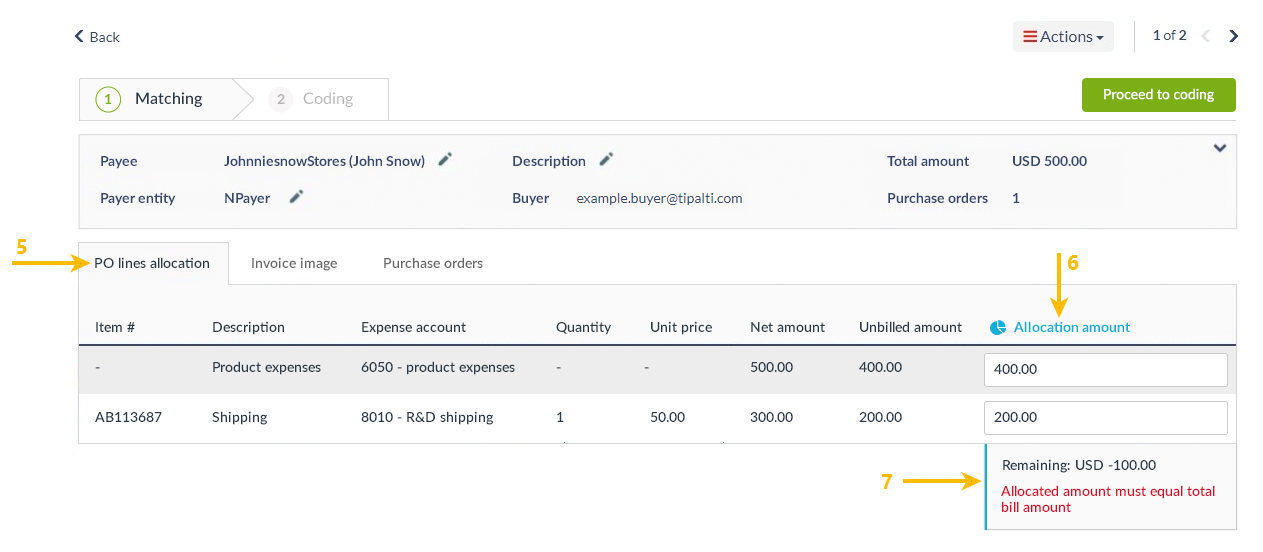Screen dimensions: 1263x552
Task: Click the 6050 - product expenses cell
Action: point(438,367)
